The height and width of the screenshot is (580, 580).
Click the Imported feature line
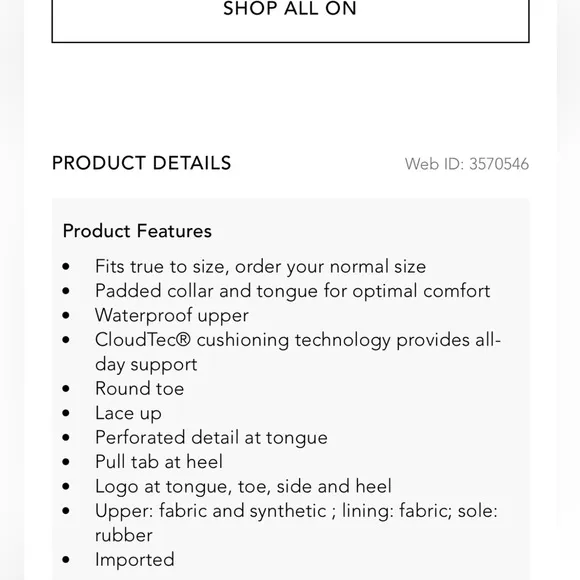(135, 560)
